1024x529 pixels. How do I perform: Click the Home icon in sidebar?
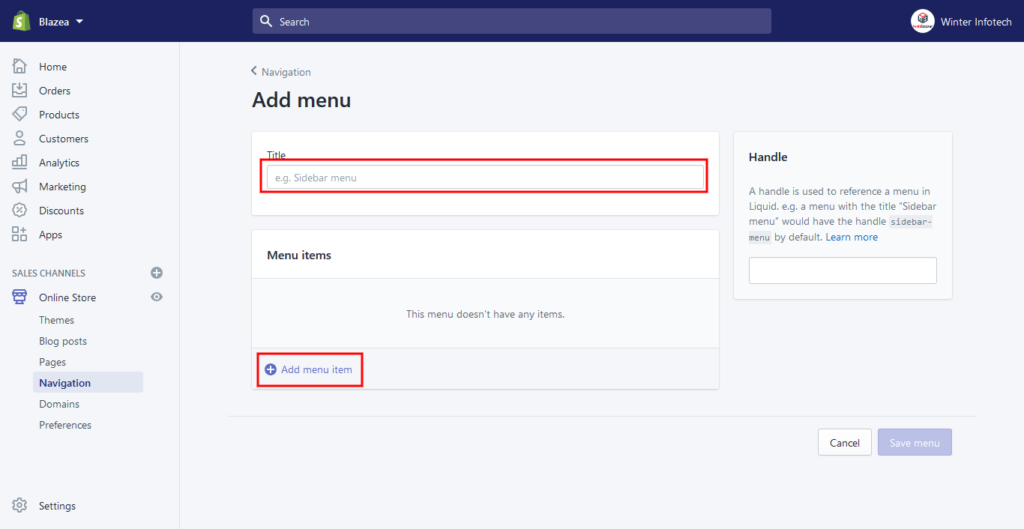pos(19,67)
